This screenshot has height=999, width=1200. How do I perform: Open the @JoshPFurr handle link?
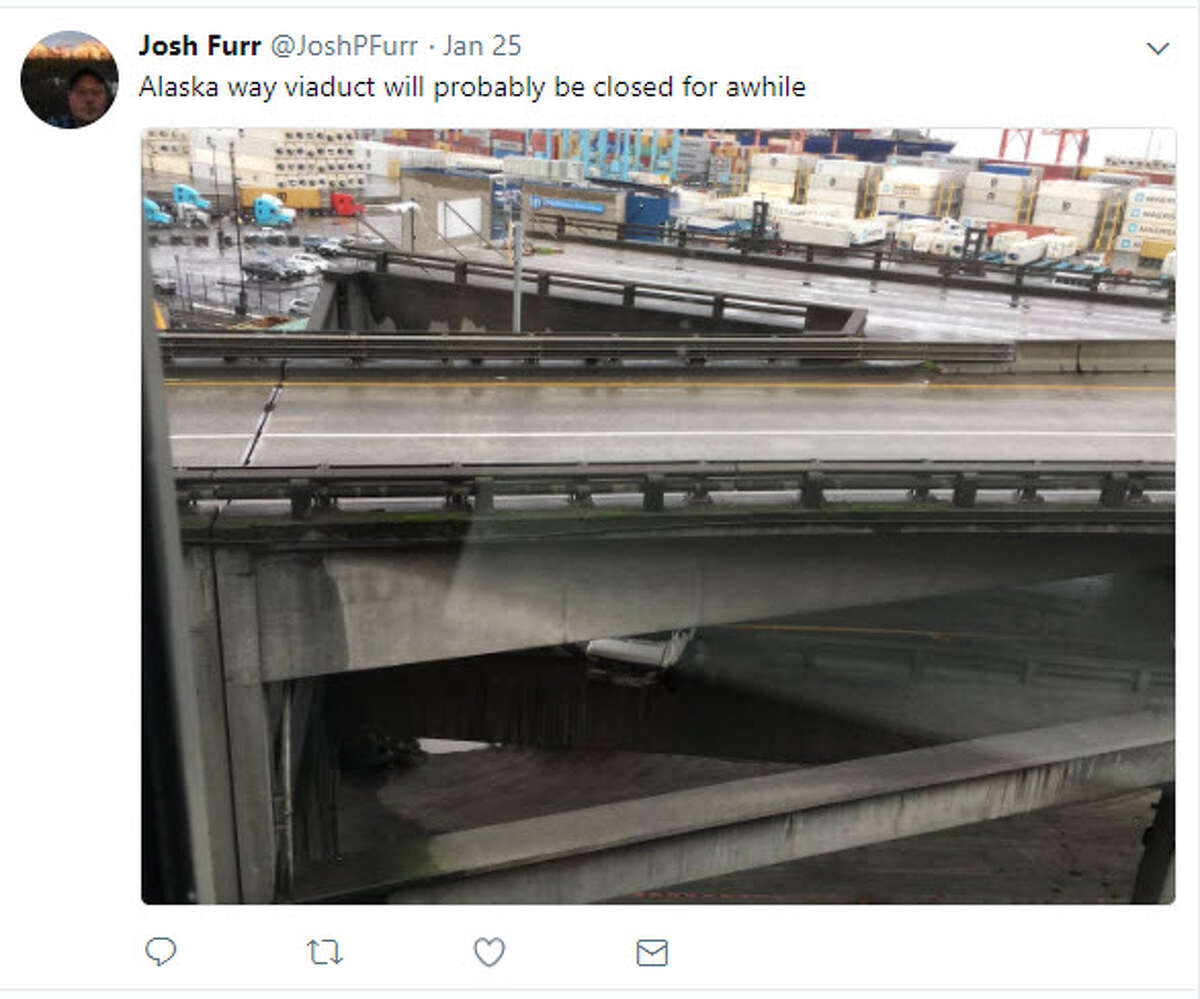tap(343, 46)
